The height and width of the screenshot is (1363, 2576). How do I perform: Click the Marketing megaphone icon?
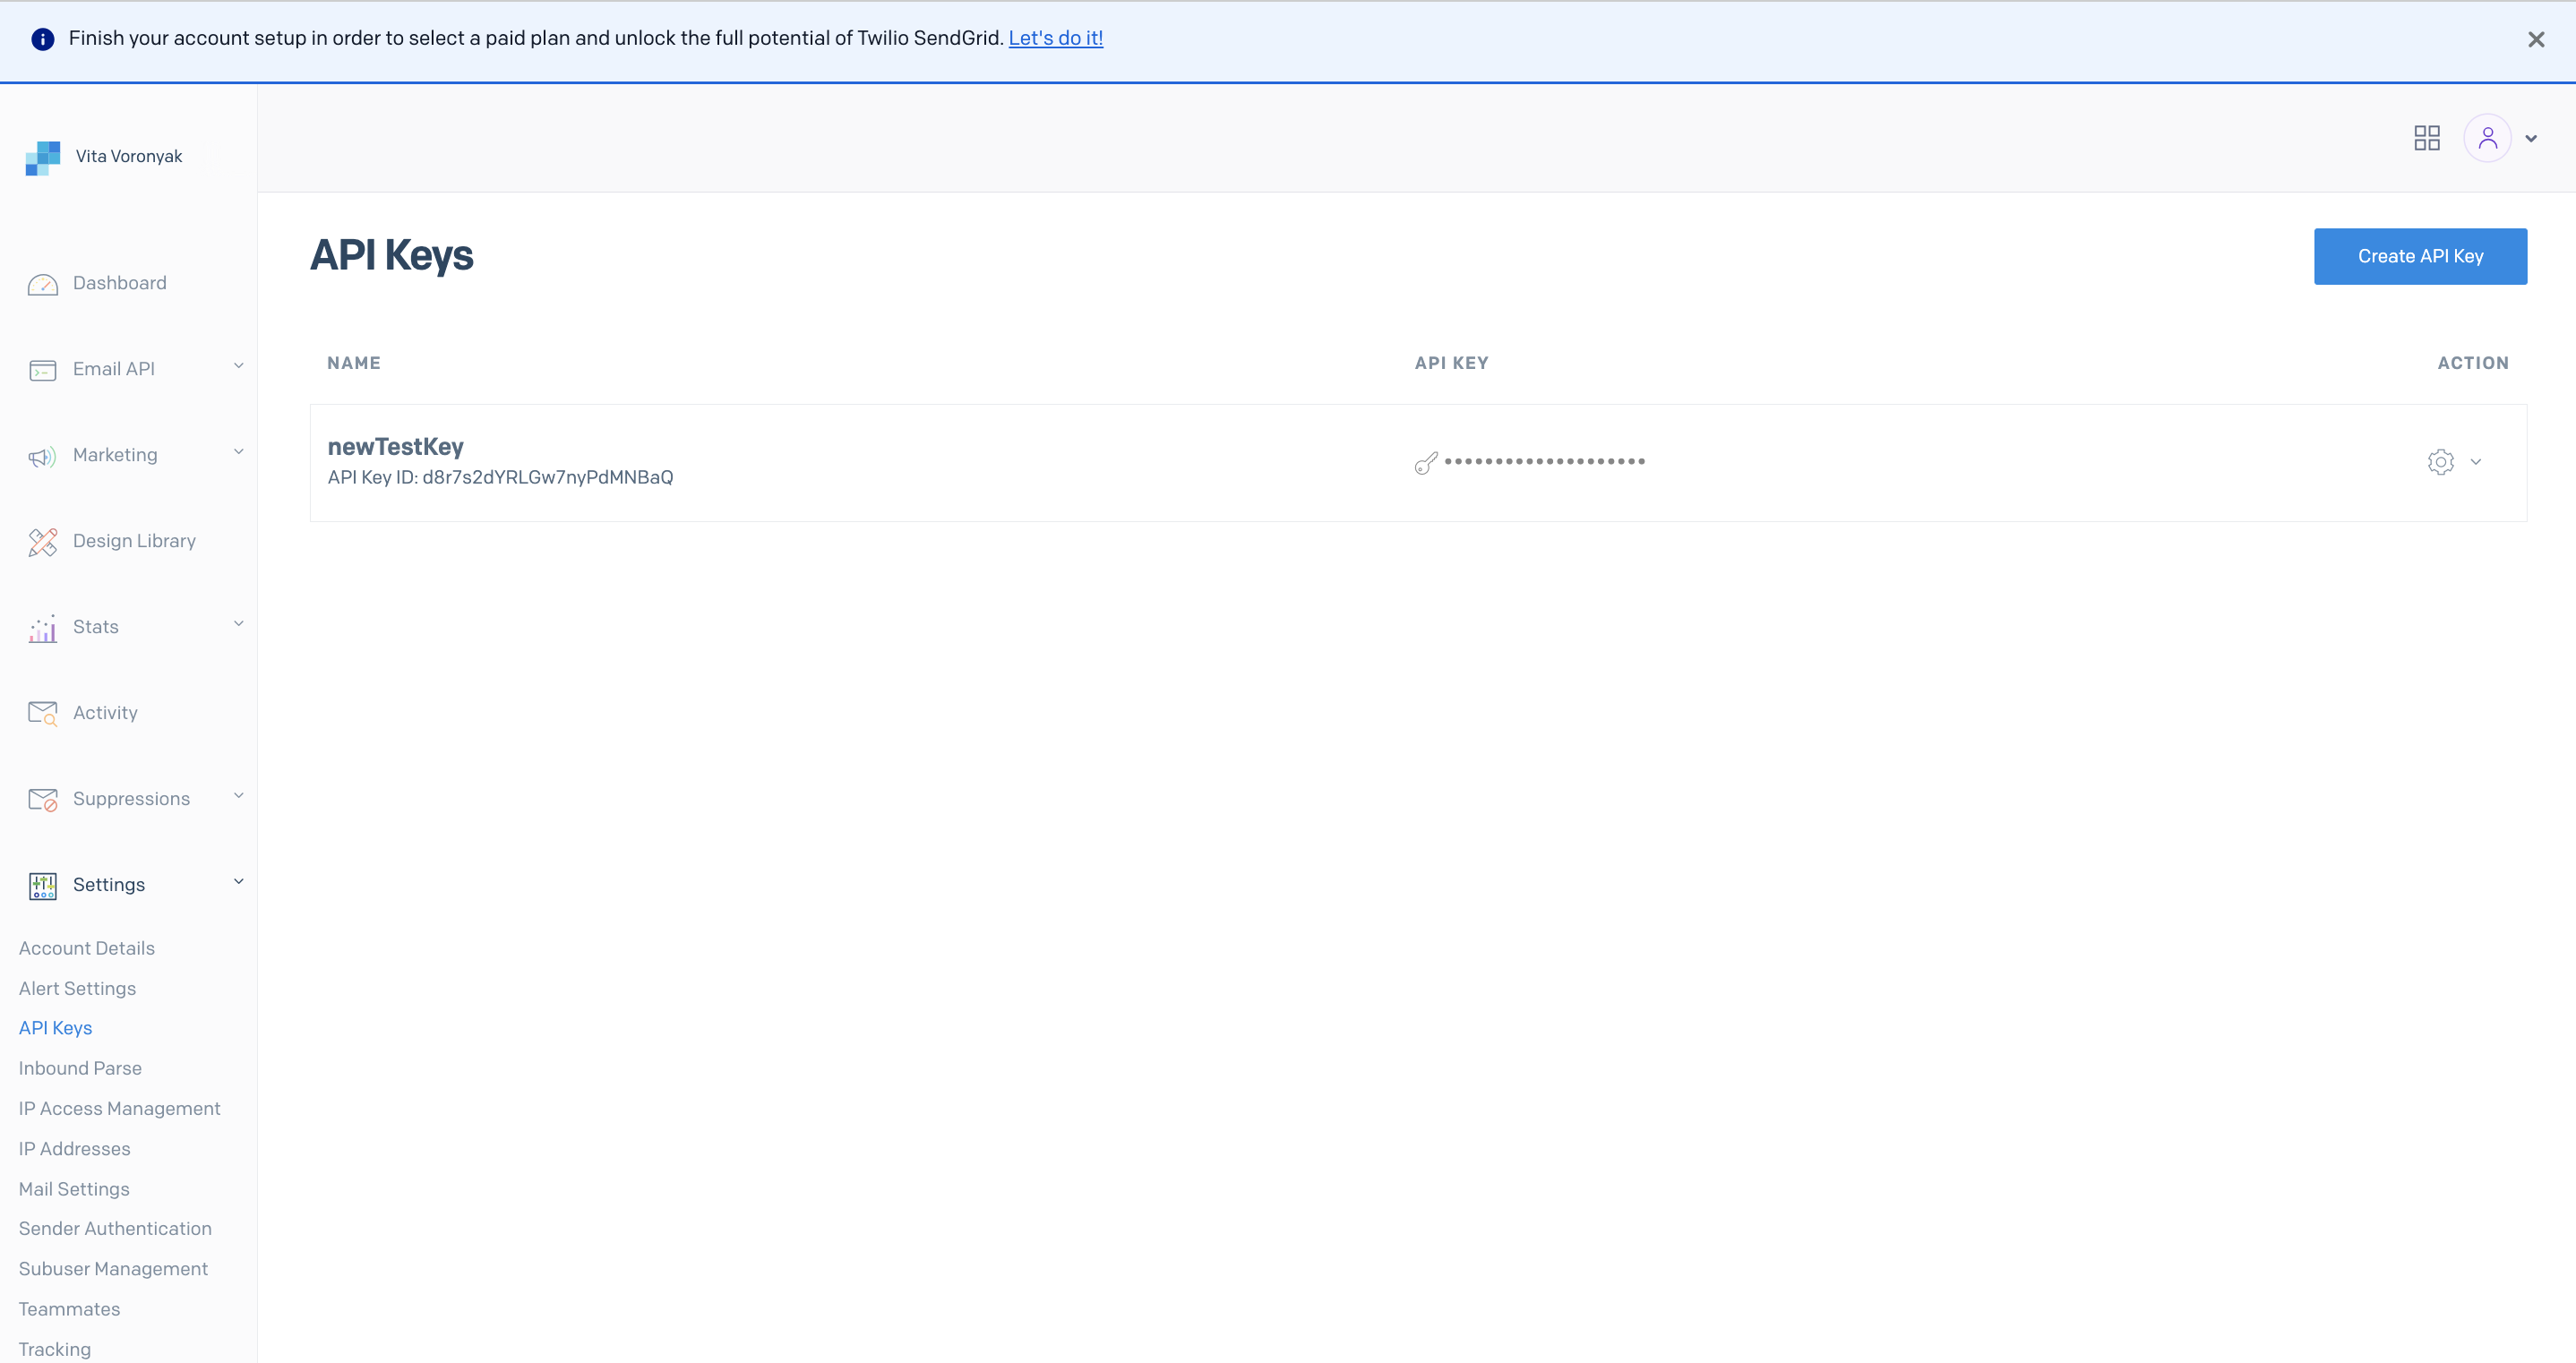click(42, 456)
